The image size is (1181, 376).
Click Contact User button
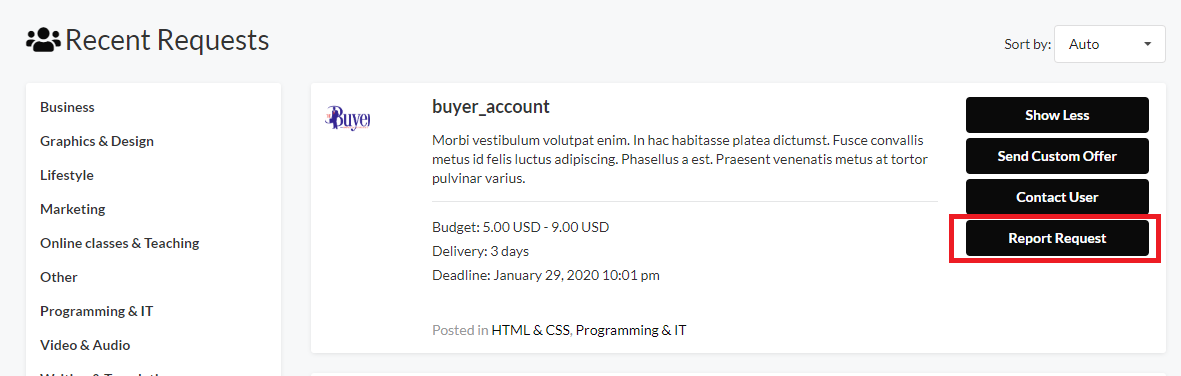point(1057,197)
